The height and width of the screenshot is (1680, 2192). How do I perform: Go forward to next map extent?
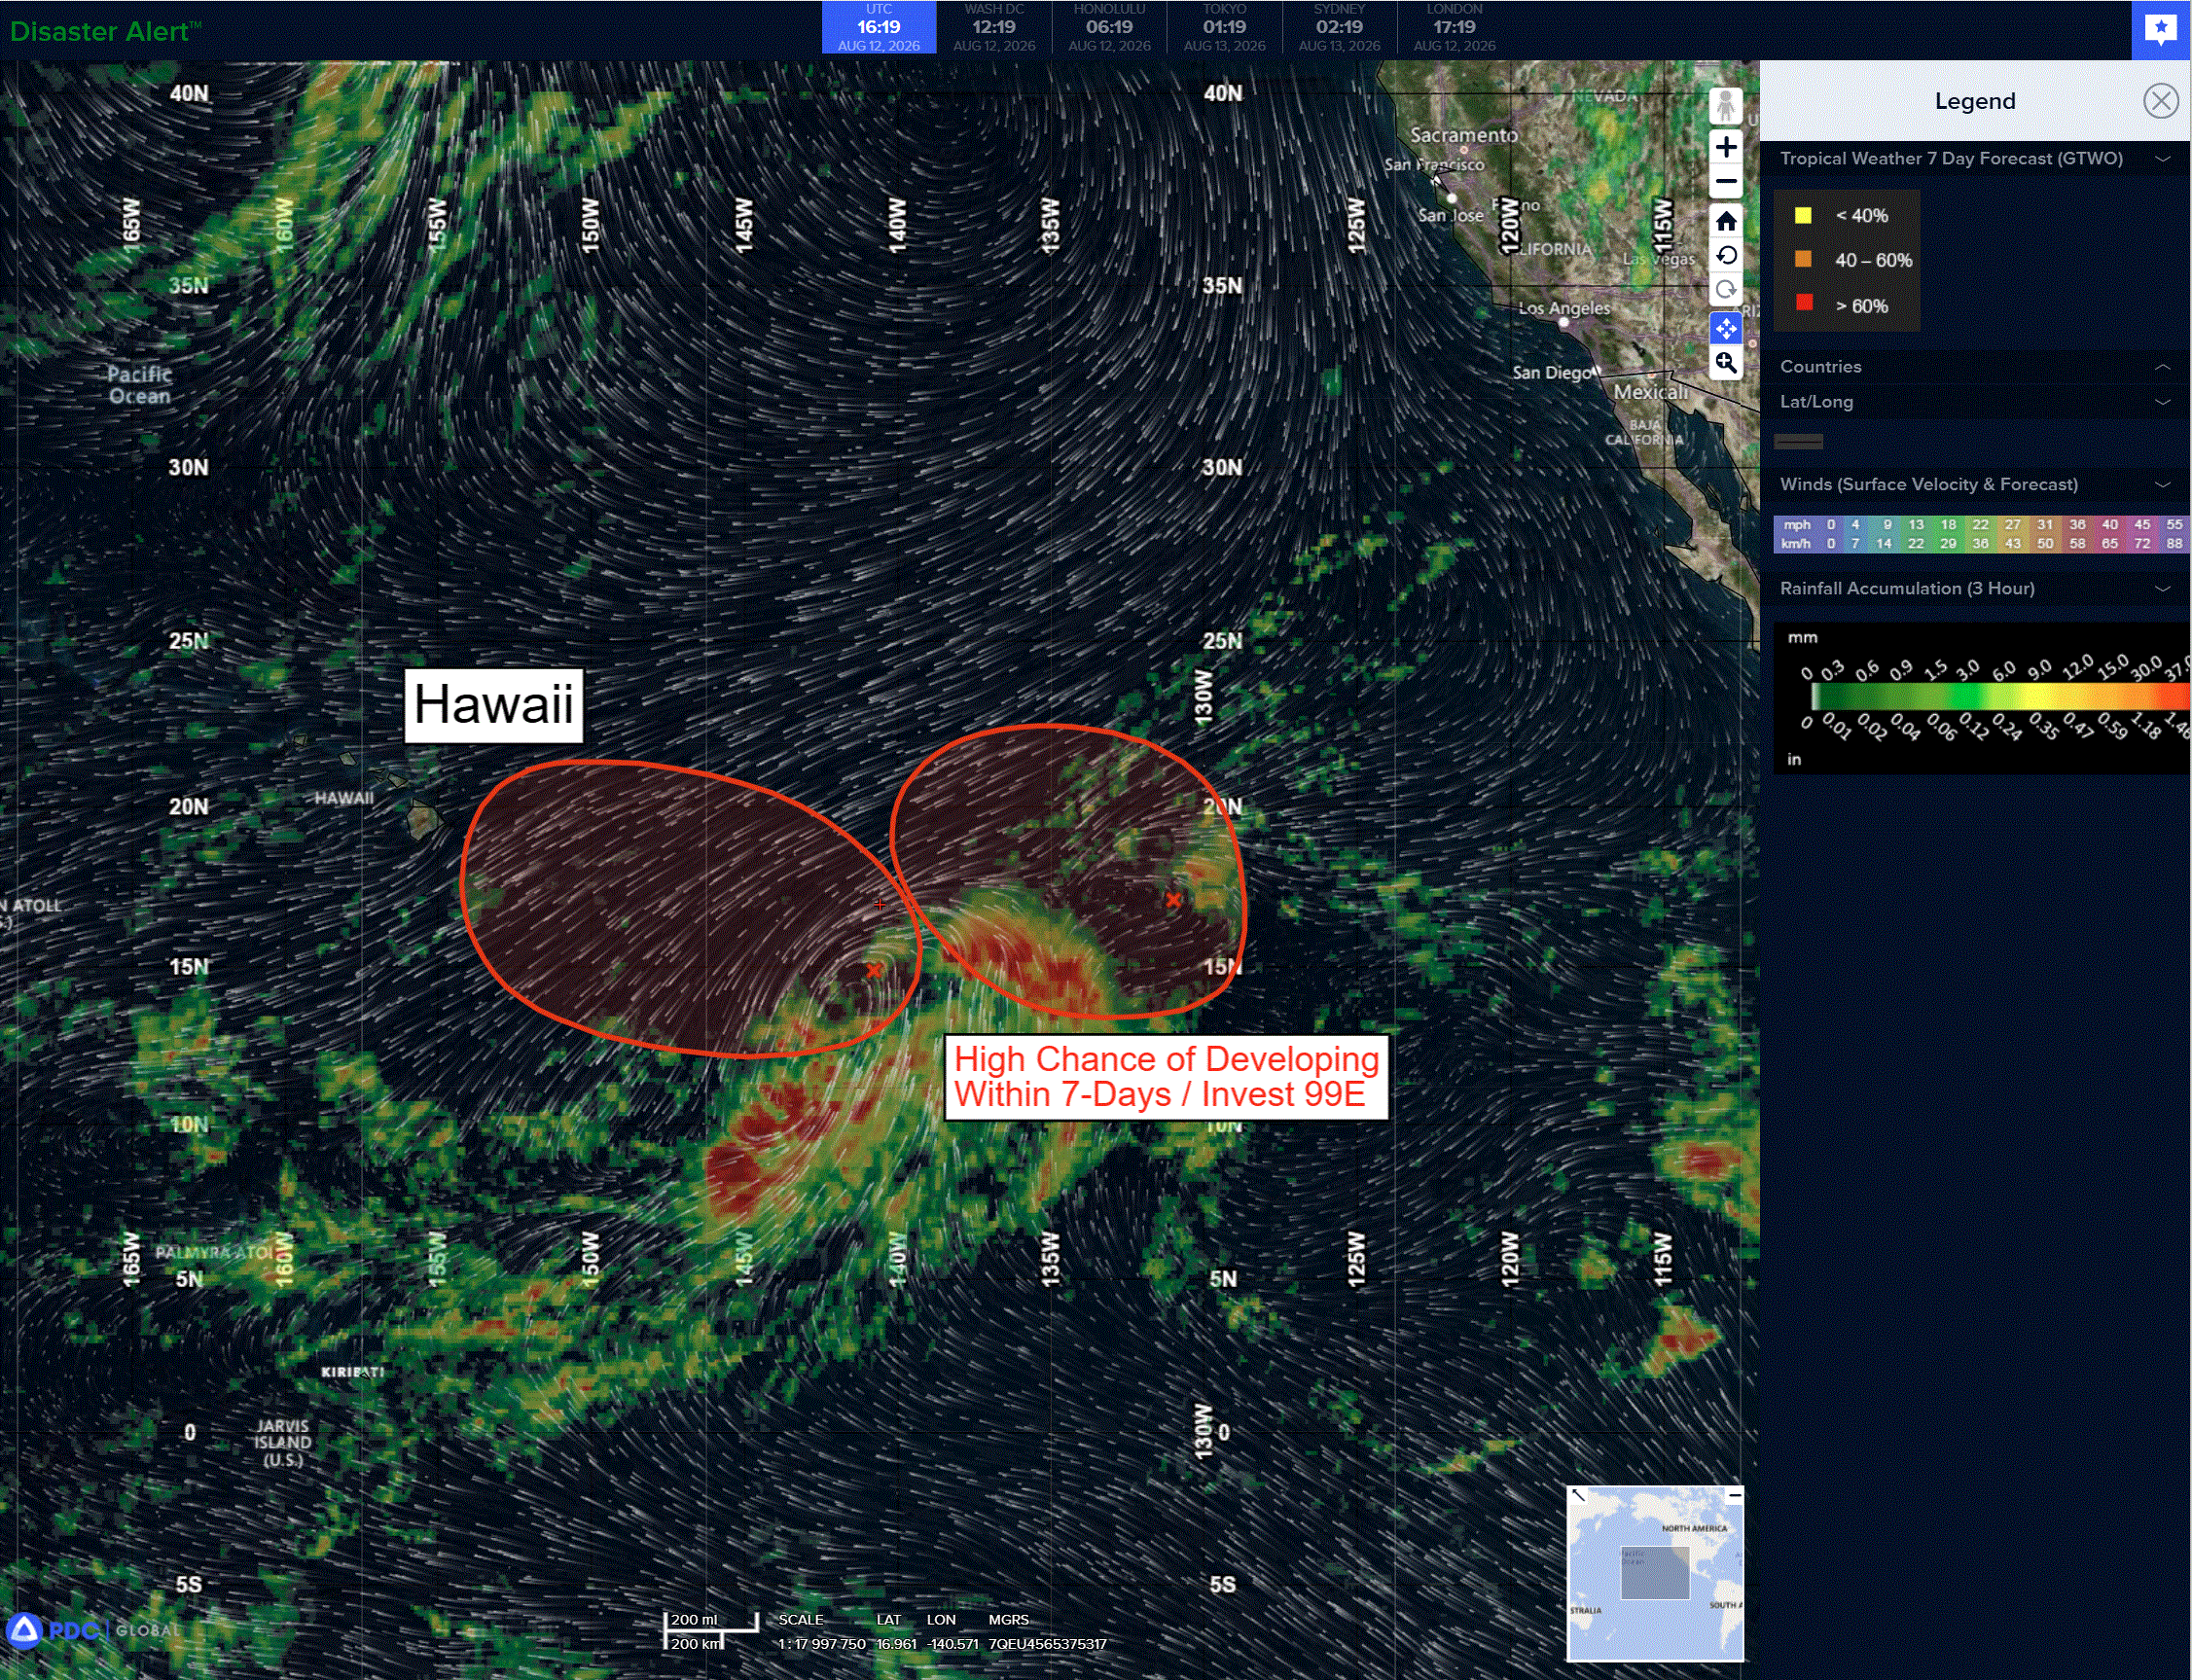(1726, 290)
